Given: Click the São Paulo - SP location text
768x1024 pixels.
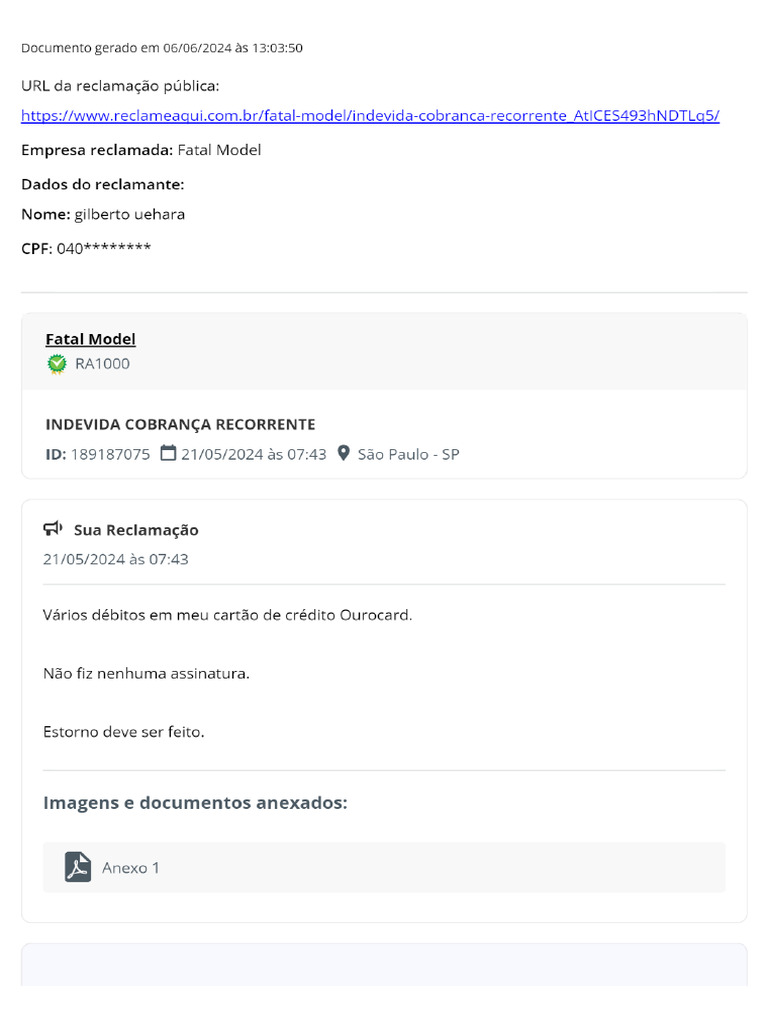Looking at the screenshot, I should coord(408,455).
